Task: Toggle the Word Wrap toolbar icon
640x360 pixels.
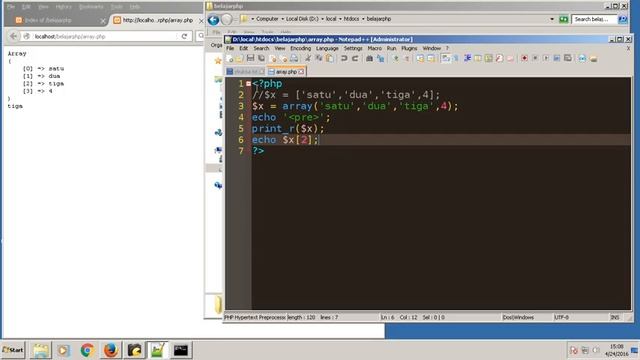Action: (x=446, y=58)
